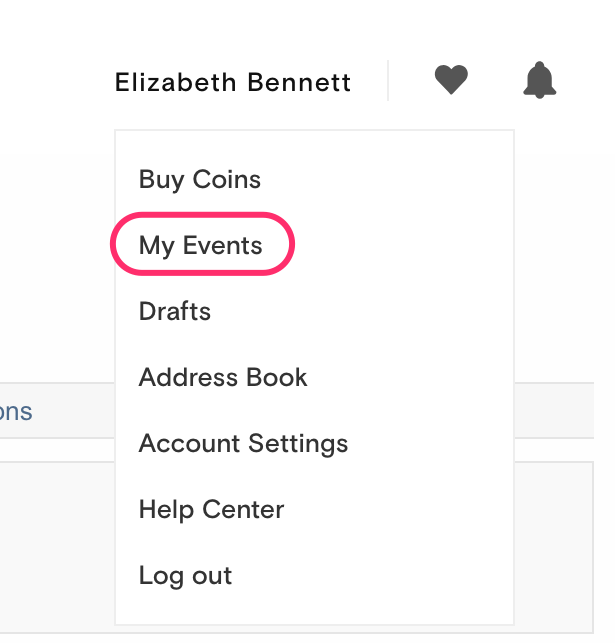Screen dimensions: 615x643
Task: Go to Drafts
Action: pos(175,311)
